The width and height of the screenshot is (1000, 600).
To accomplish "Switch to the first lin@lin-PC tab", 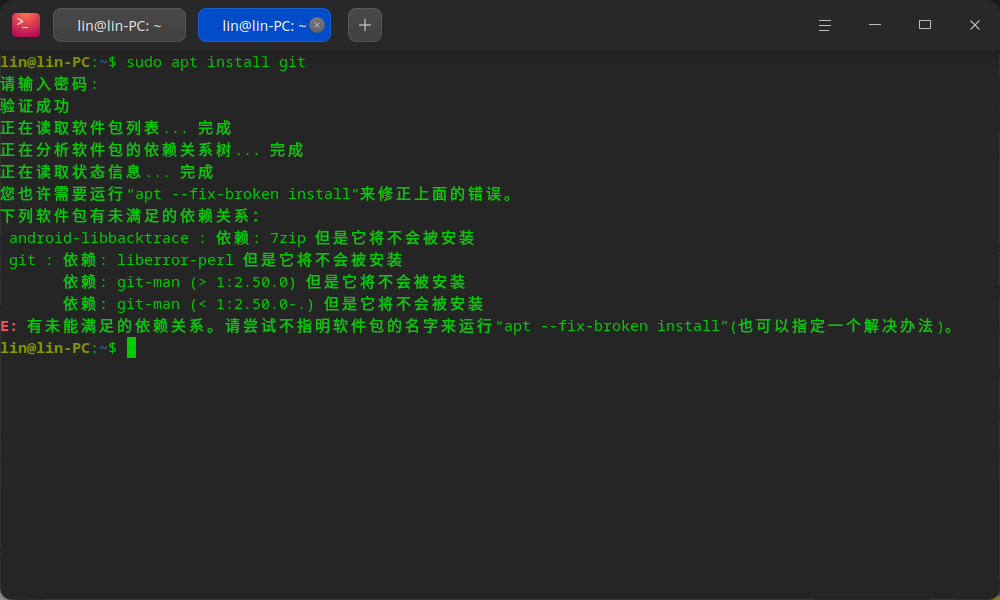I will tap(119, 25).
